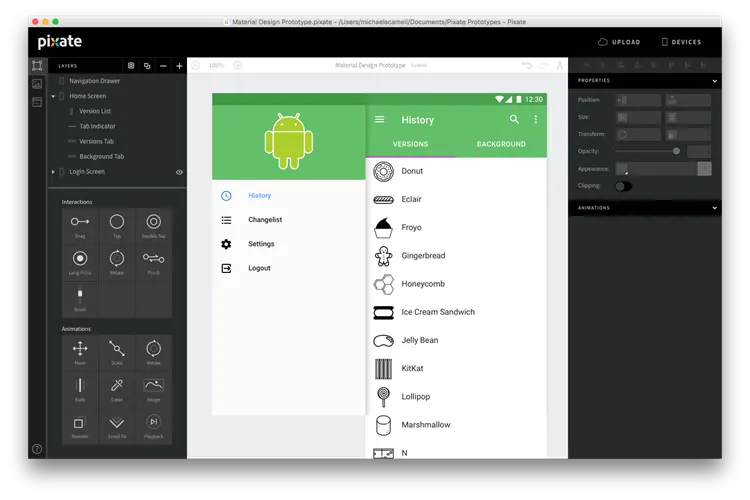Zoom in the canvas with plus circle
Viewport: 750px width, 500px height.
tap(238, 65)
